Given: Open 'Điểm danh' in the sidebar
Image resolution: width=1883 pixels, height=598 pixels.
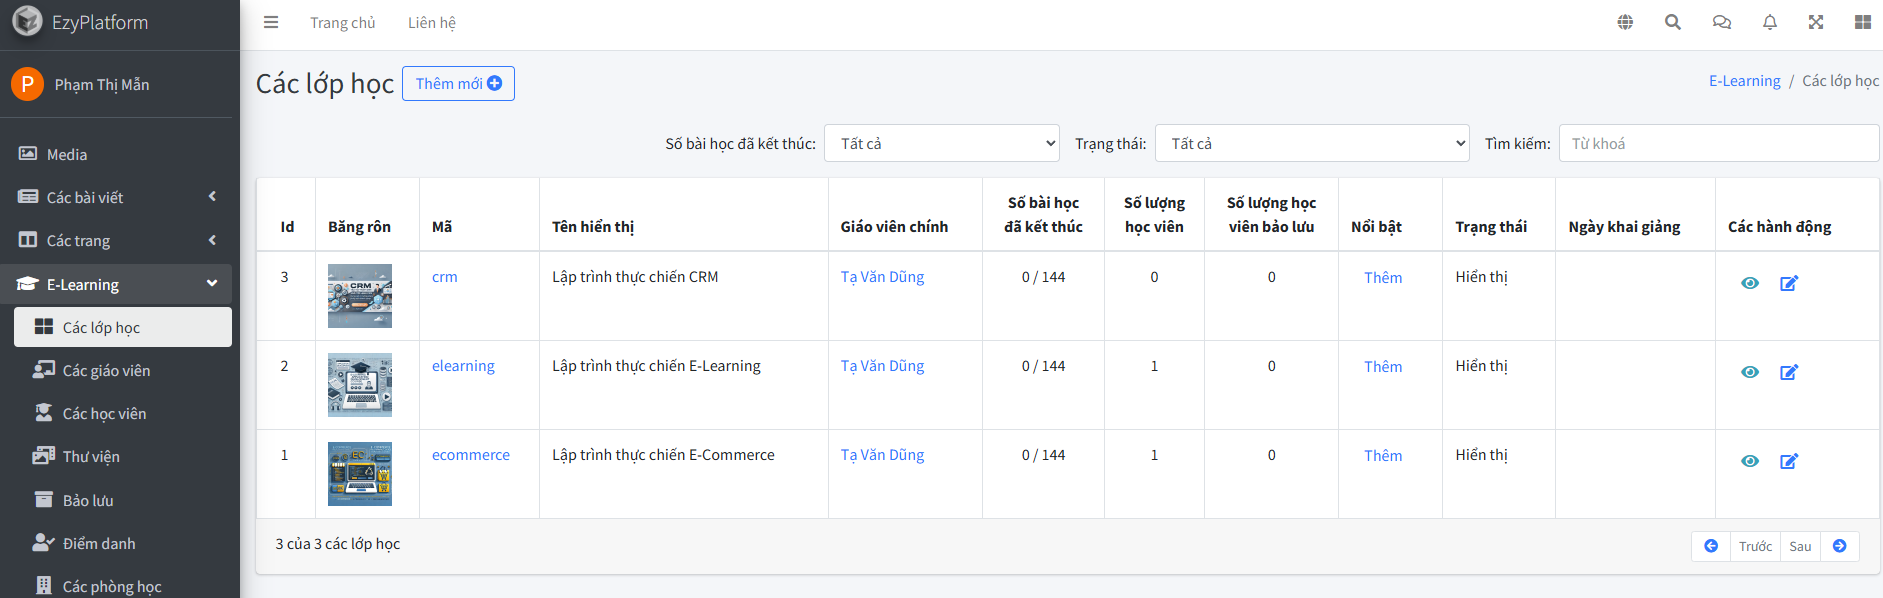Looking at the screenshot, I should pos(99,543).
